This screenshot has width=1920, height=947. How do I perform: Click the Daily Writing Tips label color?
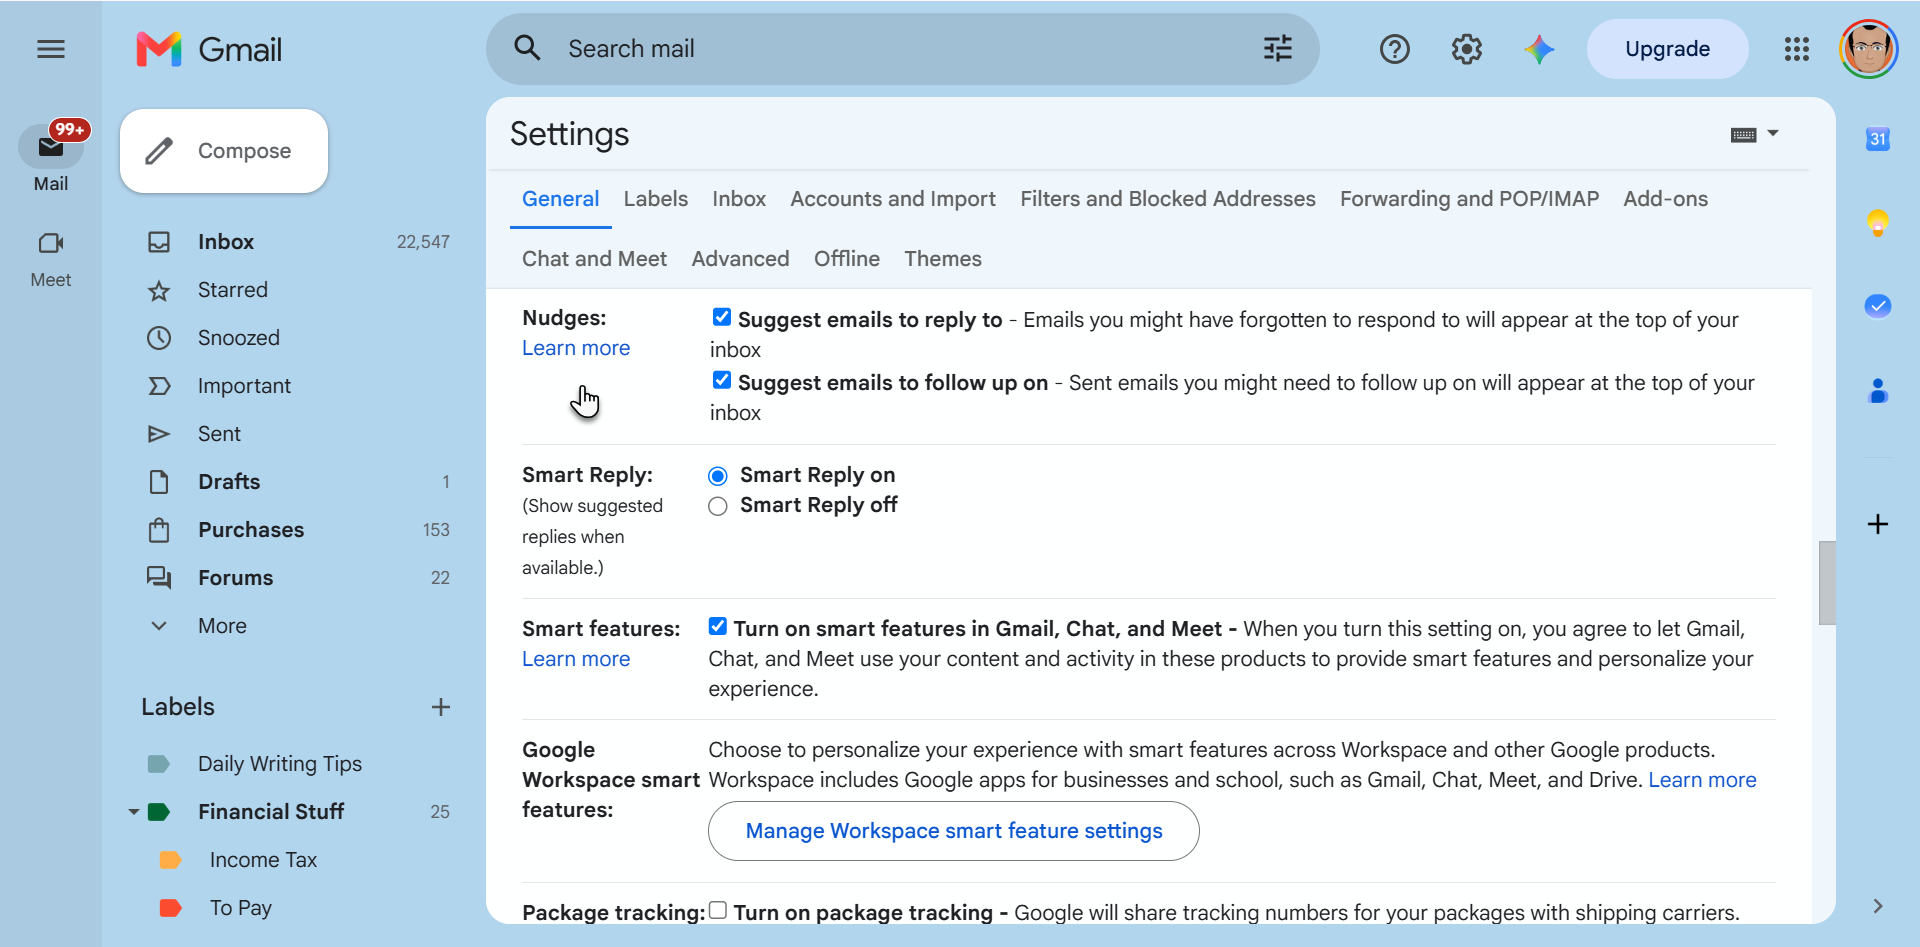coord(159,764)
